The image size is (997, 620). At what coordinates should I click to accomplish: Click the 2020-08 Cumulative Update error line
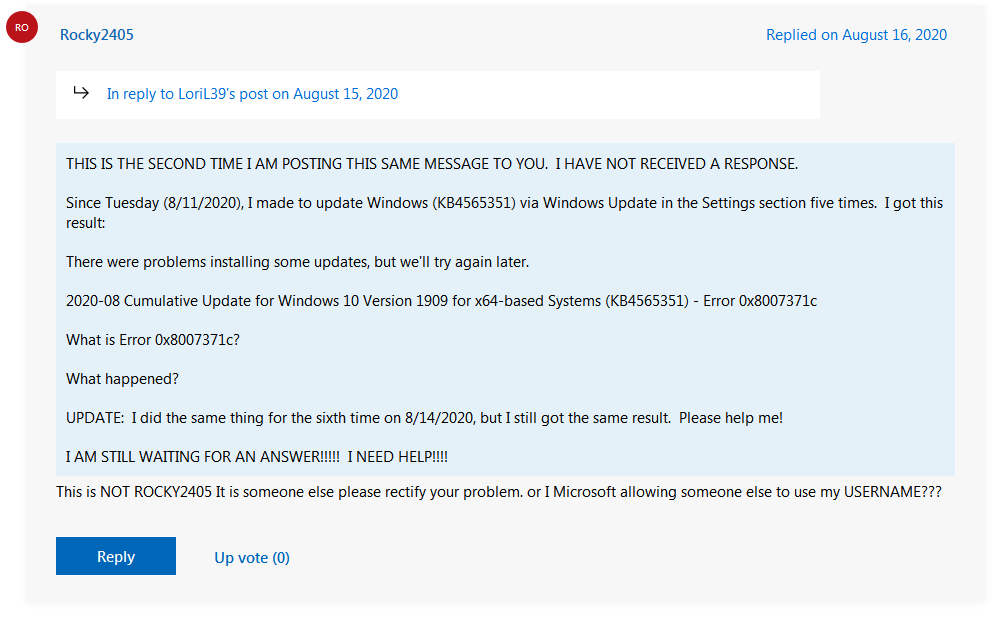(441, 301)
